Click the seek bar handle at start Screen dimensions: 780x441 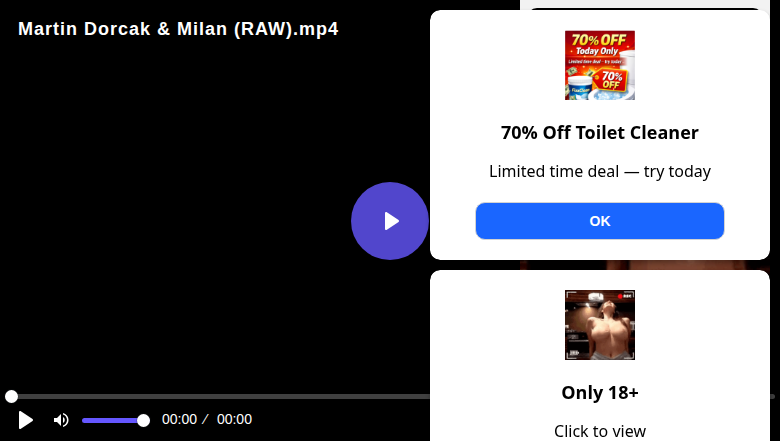click(11, 396)
